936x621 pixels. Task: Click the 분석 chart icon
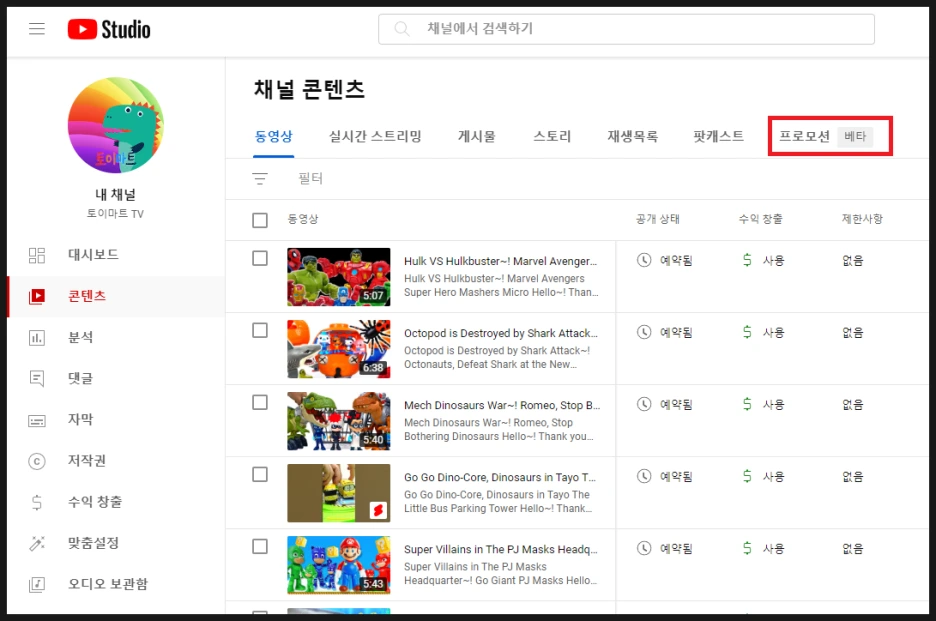(x=37, y=338)
